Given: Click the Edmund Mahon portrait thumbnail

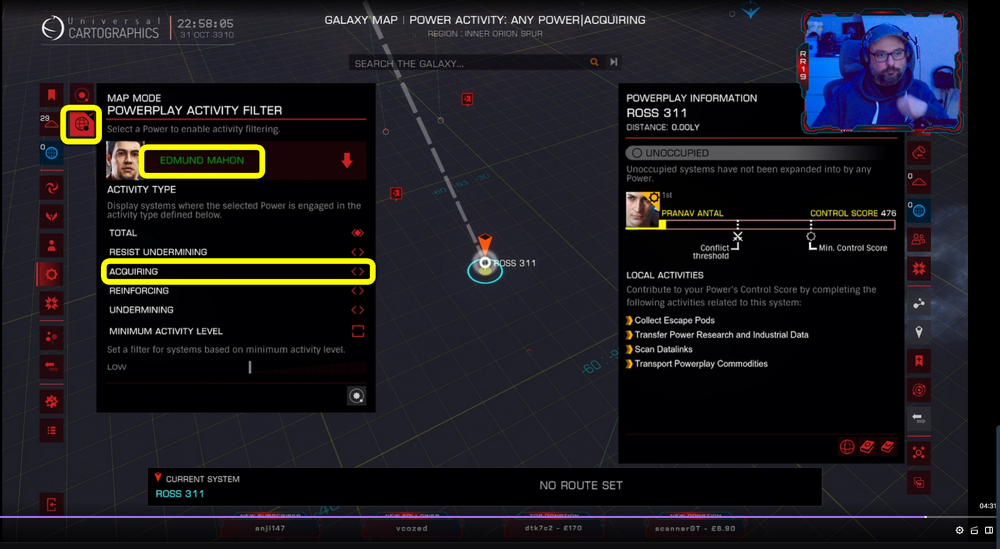Looking at the screenshot, I should coord(123,161).
